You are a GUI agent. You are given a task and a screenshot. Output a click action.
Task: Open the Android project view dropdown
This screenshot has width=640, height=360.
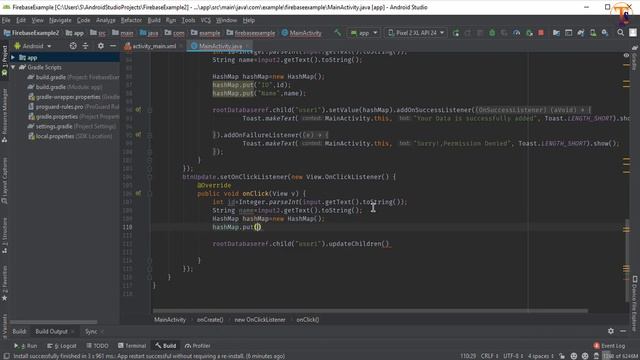pyautogui.click(x=33, y=46)
